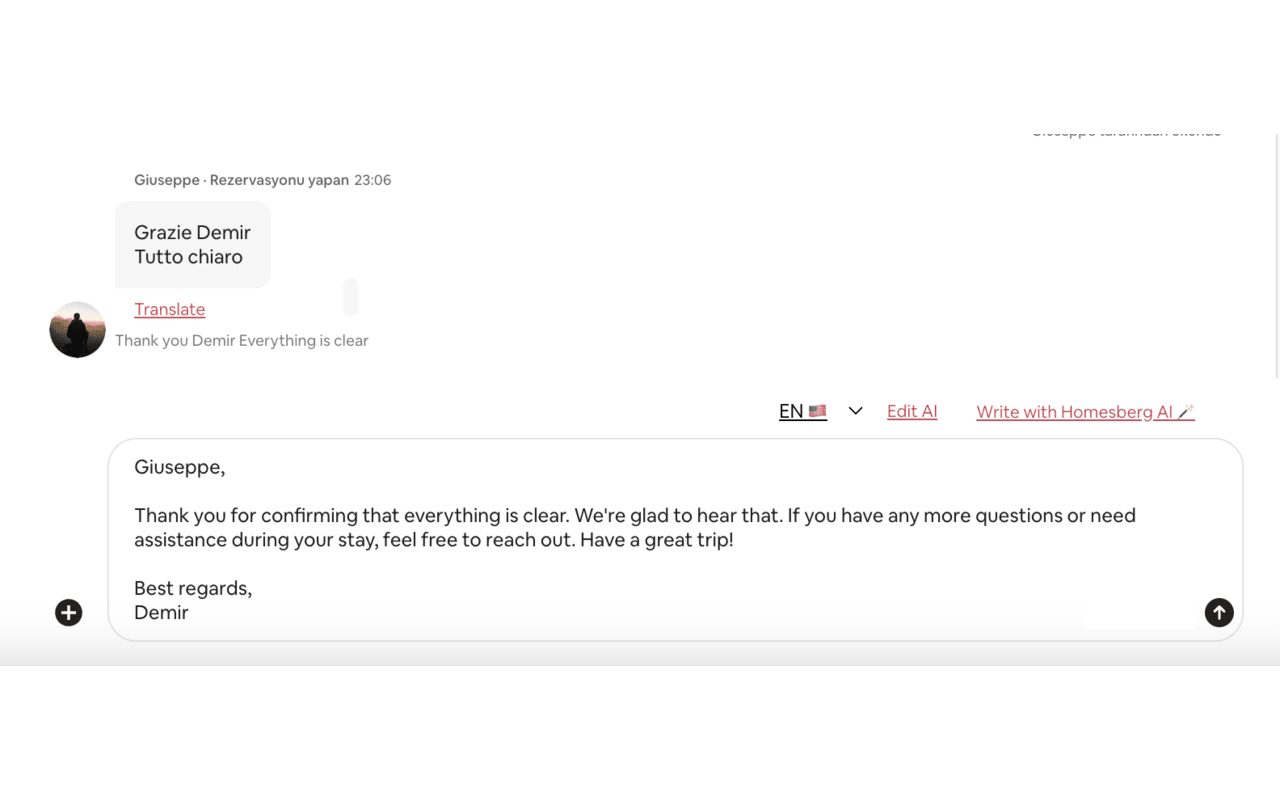Viewport: 1280px width, 800px height.
Task: Open Giuseppe's profile picture
Action: point(77,329)
